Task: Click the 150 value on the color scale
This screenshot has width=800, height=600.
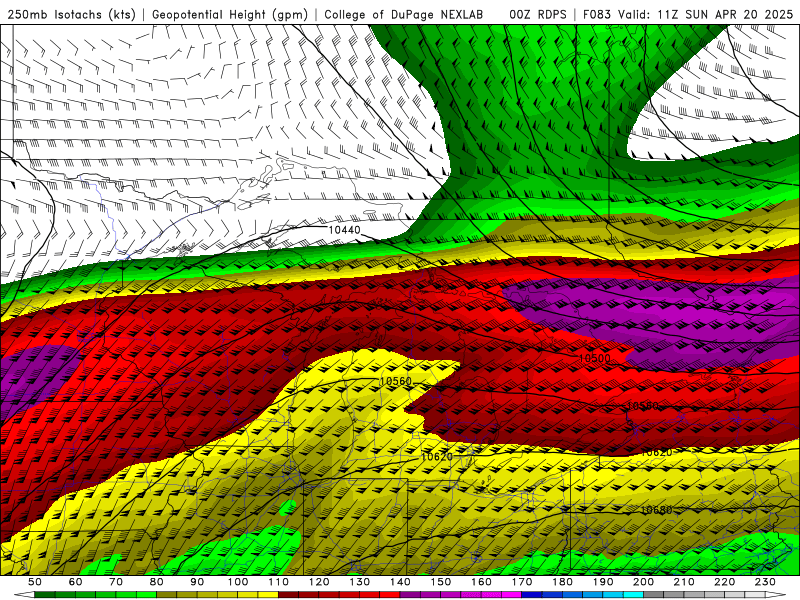Action: point(441,582)
